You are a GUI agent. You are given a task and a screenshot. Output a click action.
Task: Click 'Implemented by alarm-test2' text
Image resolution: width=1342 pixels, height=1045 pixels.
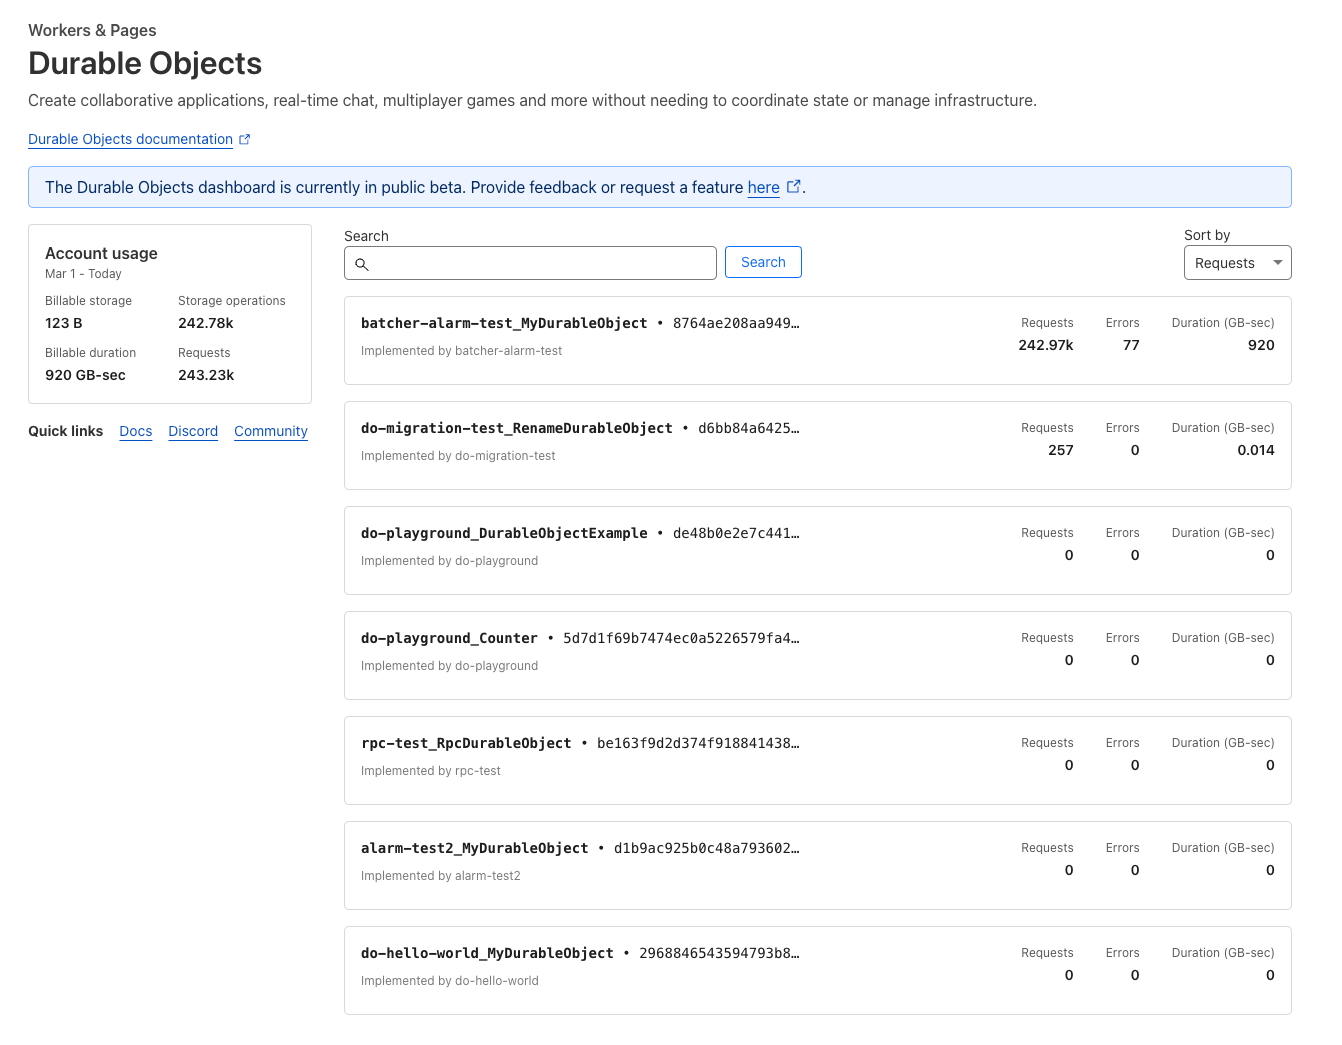tap(441, 876)
